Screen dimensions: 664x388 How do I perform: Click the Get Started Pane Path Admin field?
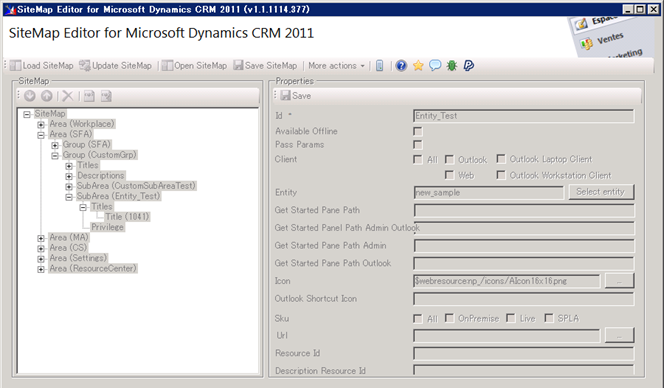point(524,246)
